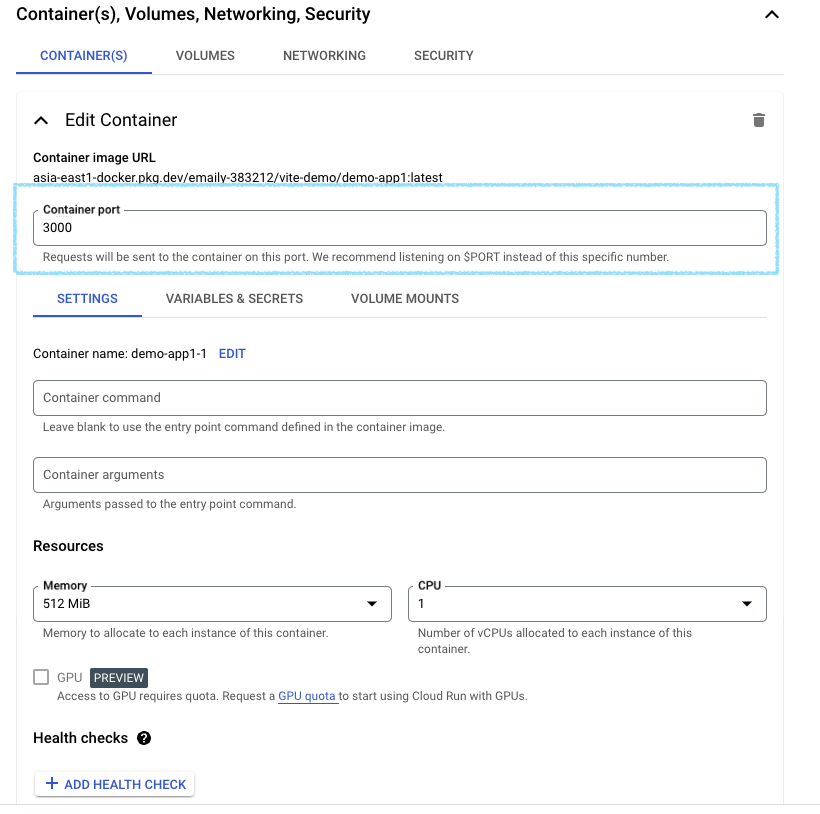The height and width of the screenshot is (814, 820).
Task: Collapse the Edit Container section chevron
Action: point(41,121)
